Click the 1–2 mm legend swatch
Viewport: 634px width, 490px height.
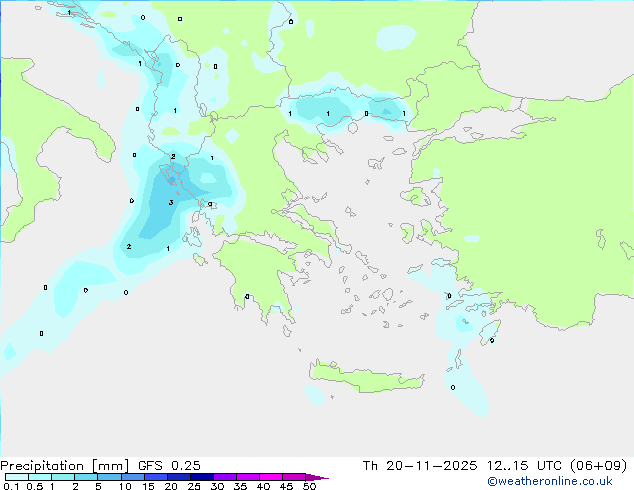coord(63,477)
